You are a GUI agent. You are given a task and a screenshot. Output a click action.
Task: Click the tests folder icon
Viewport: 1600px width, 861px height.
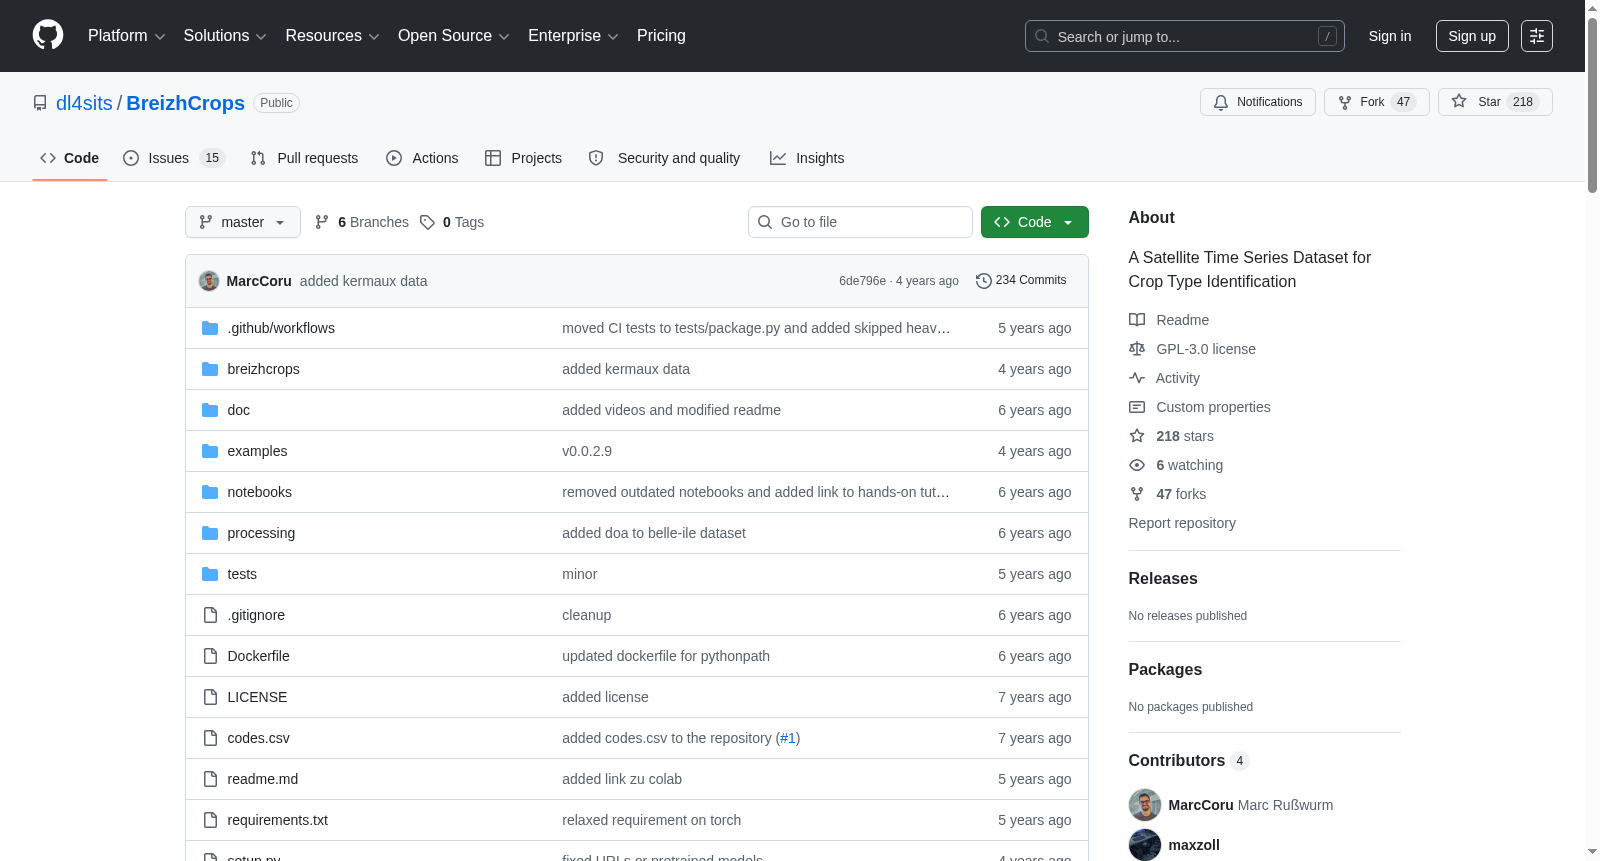point(210,574)
